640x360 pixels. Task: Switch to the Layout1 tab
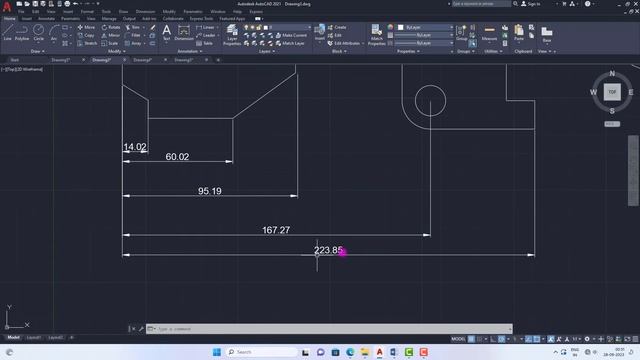coord(33,338)
